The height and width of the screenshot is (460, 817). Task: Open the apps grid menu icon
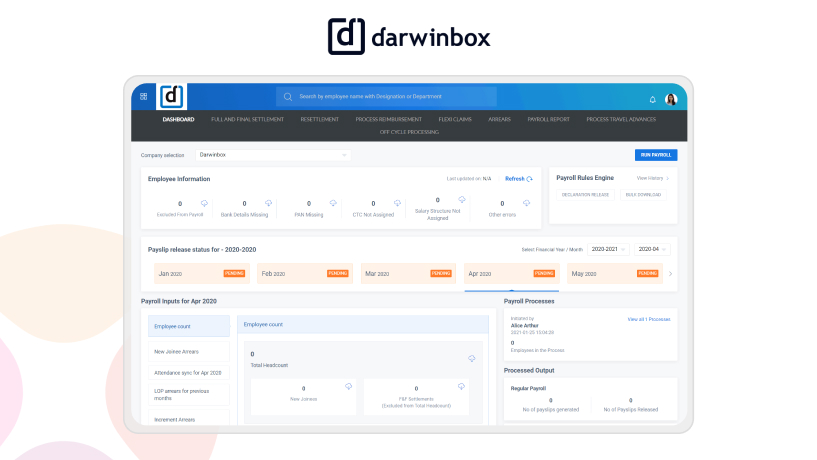click(144, 96)
